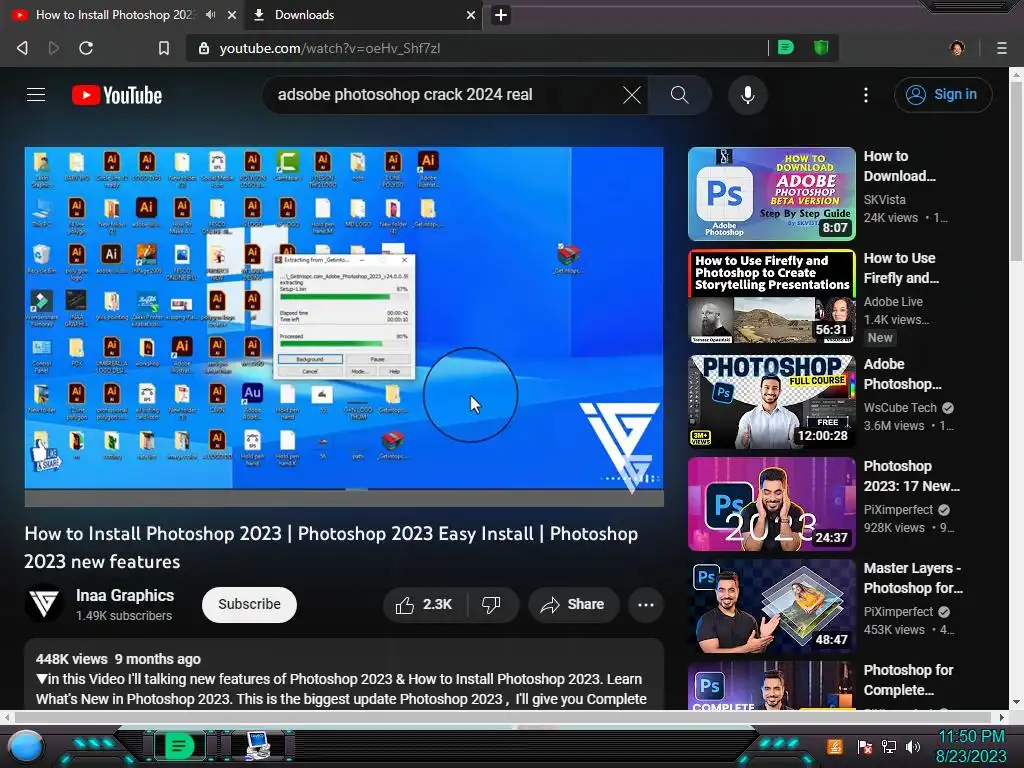1024x768 pixels.
Task: Click 'Master Layers - Photoshop for…' title
Action: point(913,578)
